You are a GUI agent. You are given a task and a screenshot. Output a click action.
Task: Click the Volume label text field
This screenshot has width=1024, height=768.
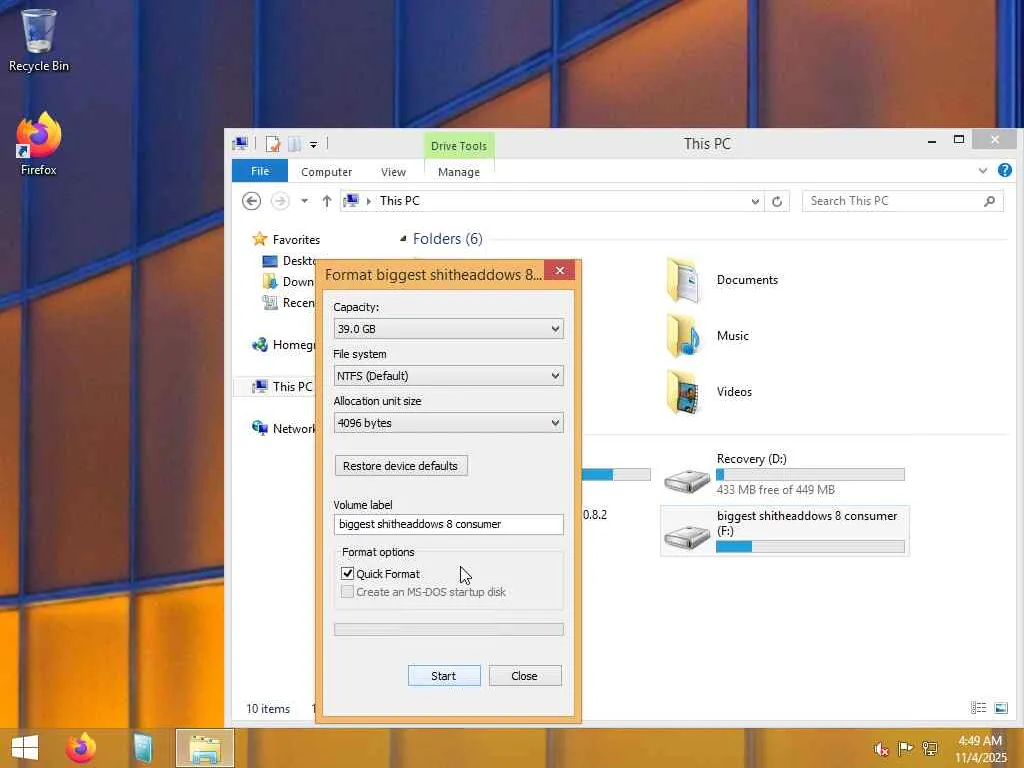[x=448, y=524]
